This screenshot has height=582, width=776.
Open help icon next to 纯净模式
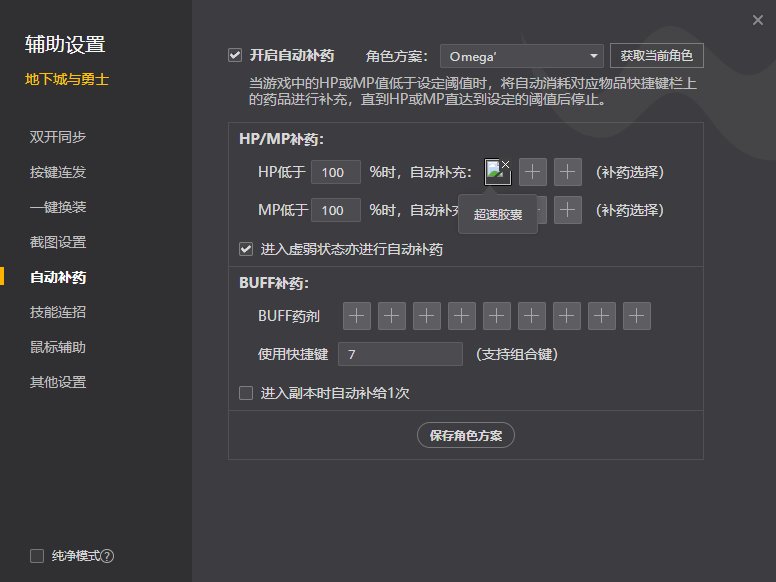107,556
